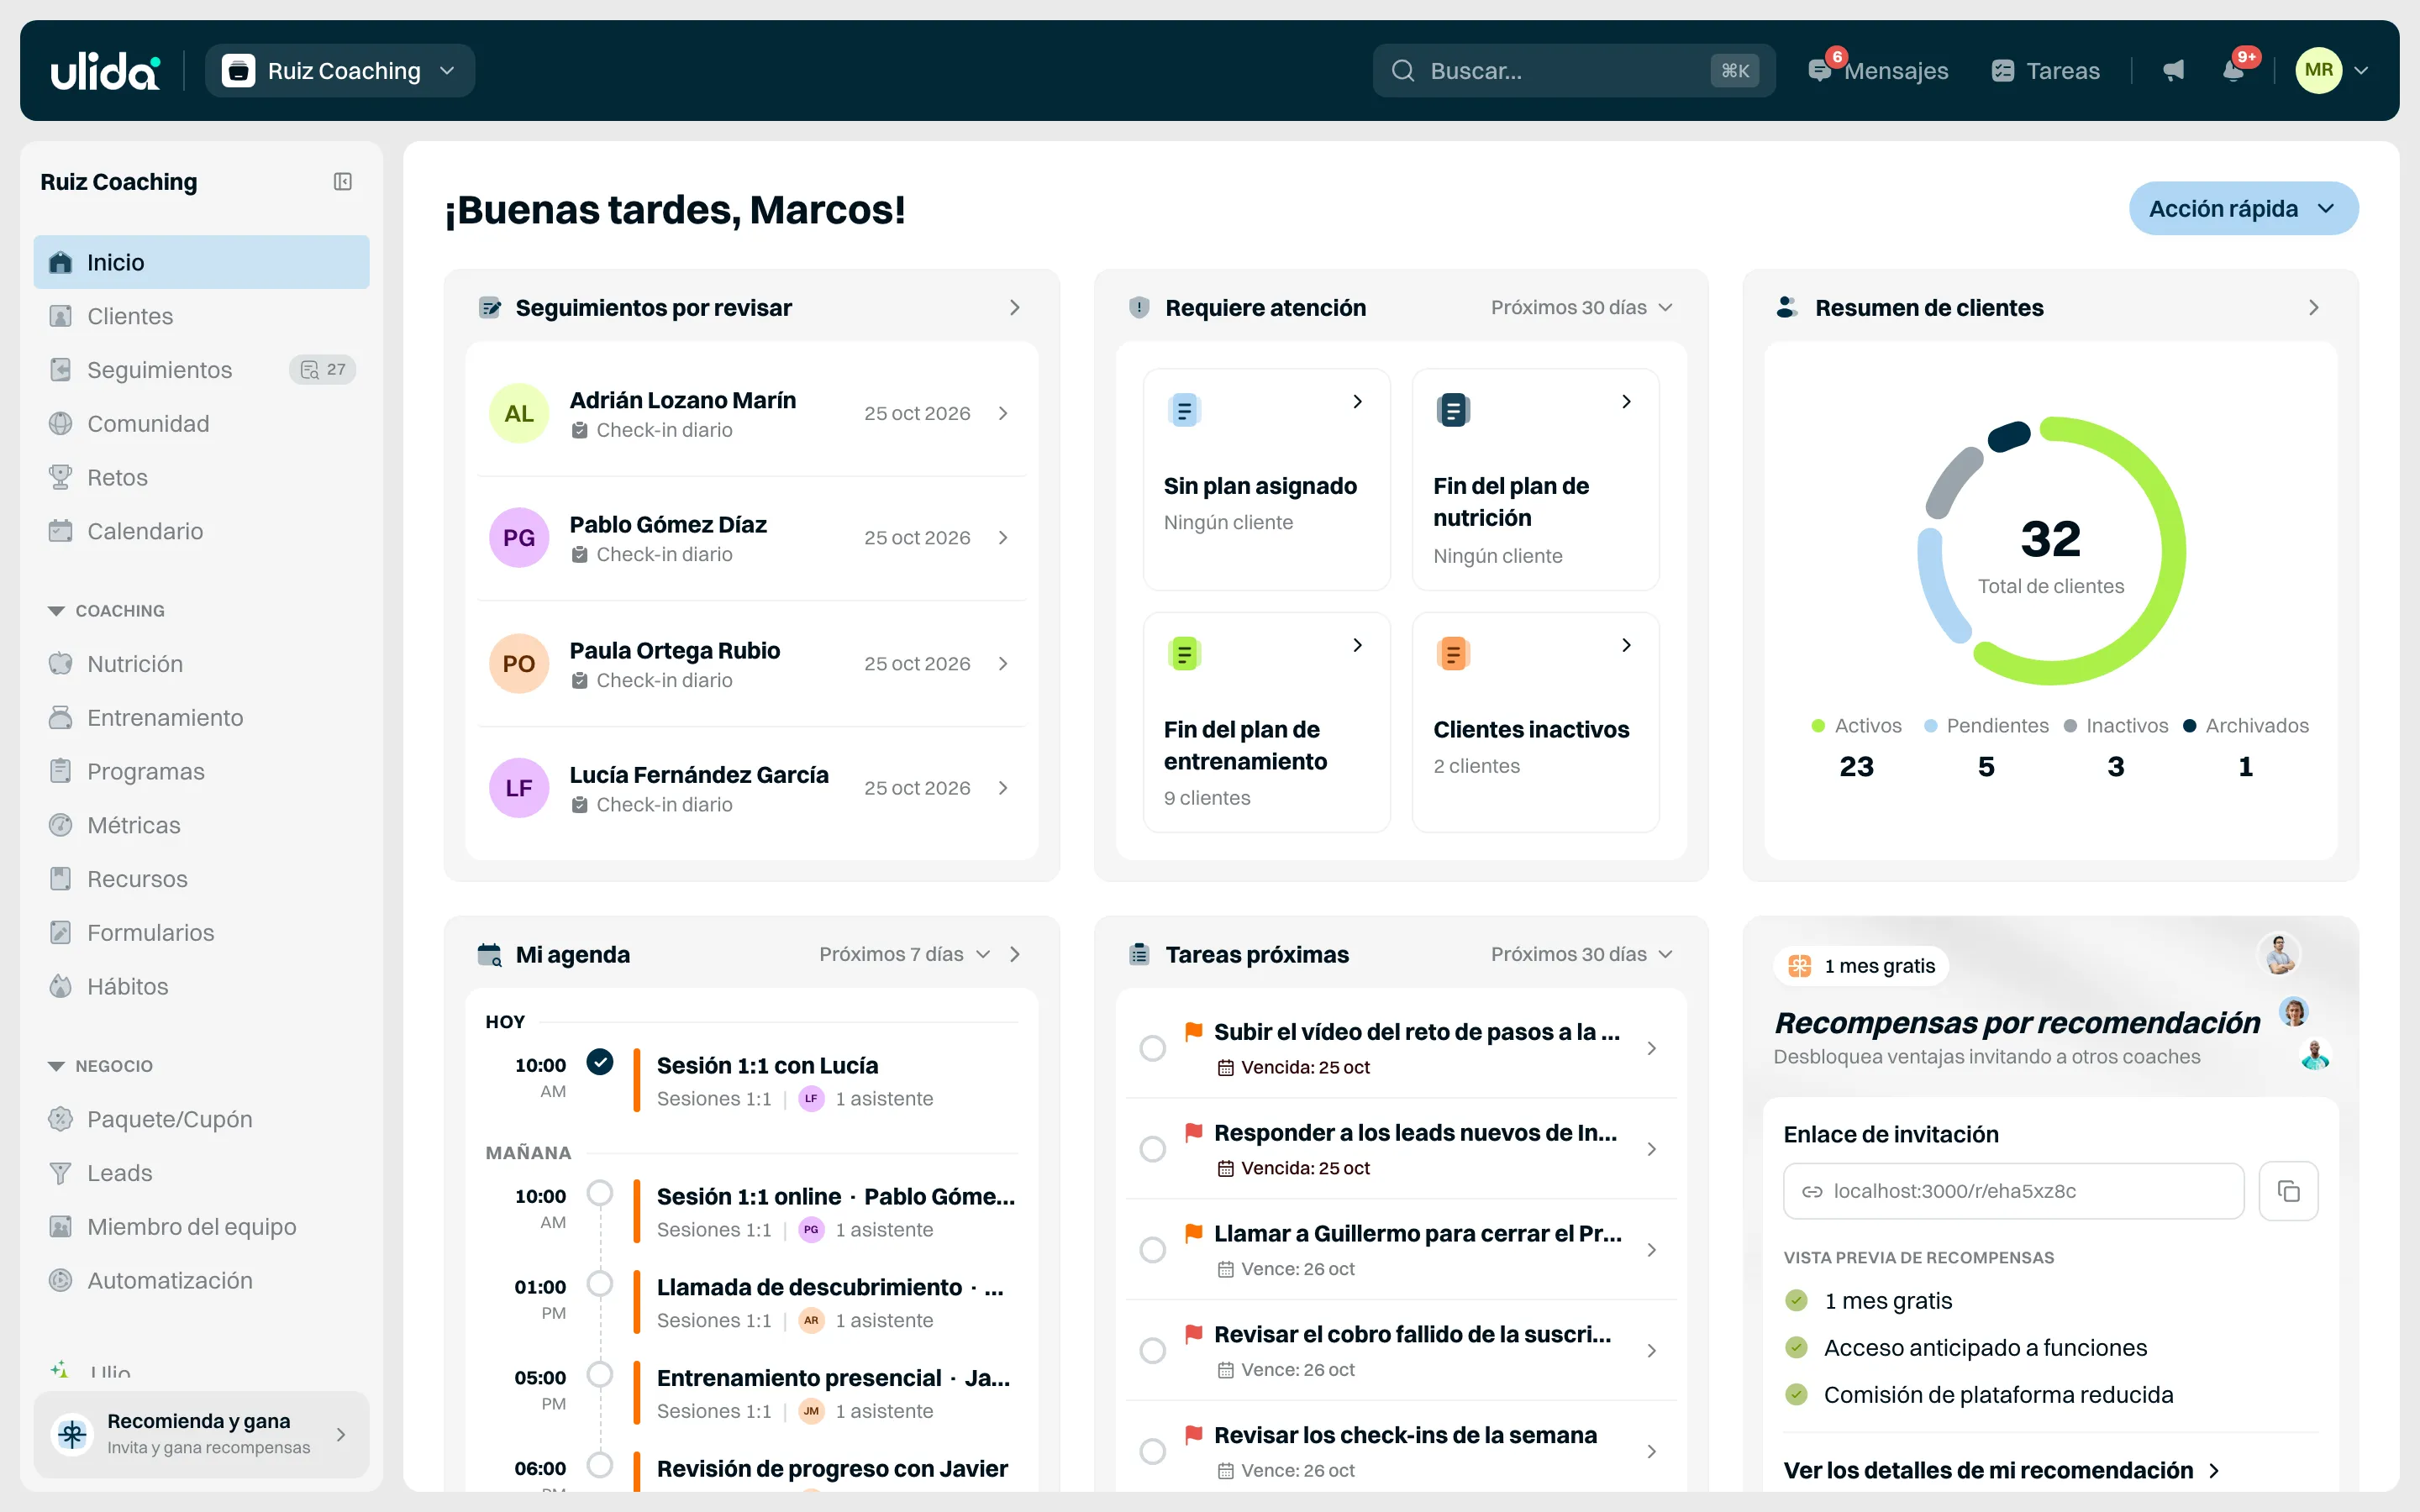Mark Subir el vídeo task complete
Viewport: 2420px width, 1512px height.
1153,1048
